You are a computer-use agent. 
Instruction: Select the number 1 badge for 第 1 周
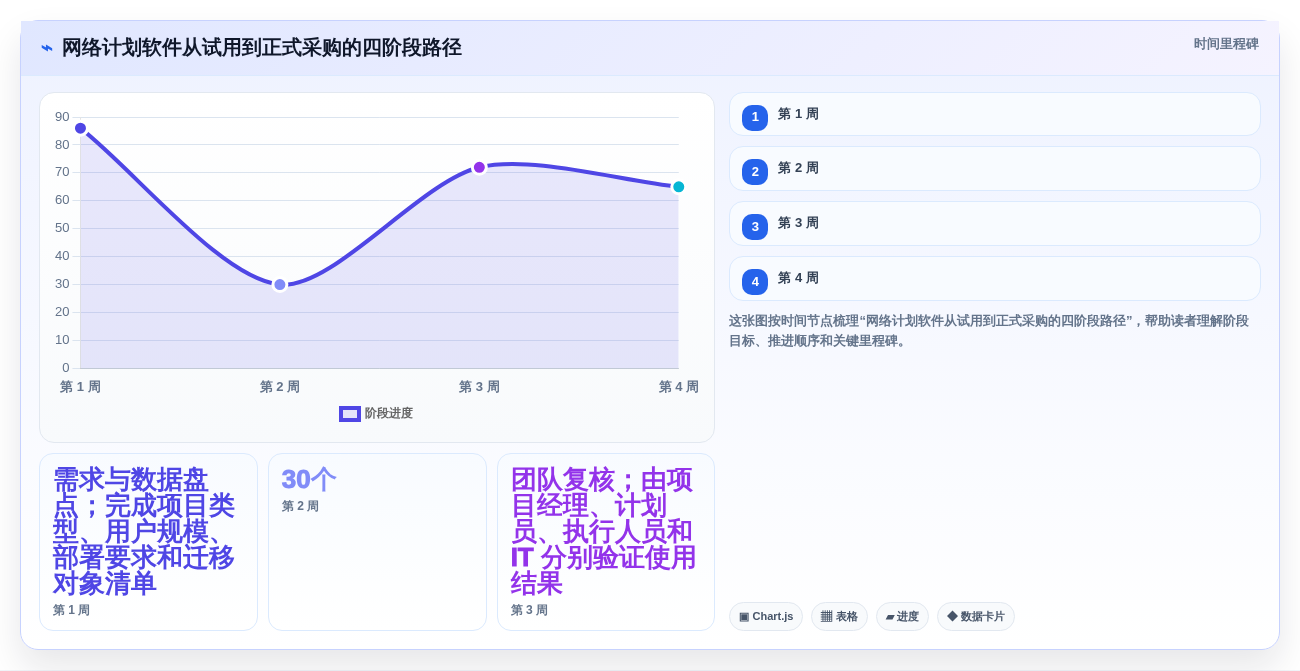tap(755, 117)
